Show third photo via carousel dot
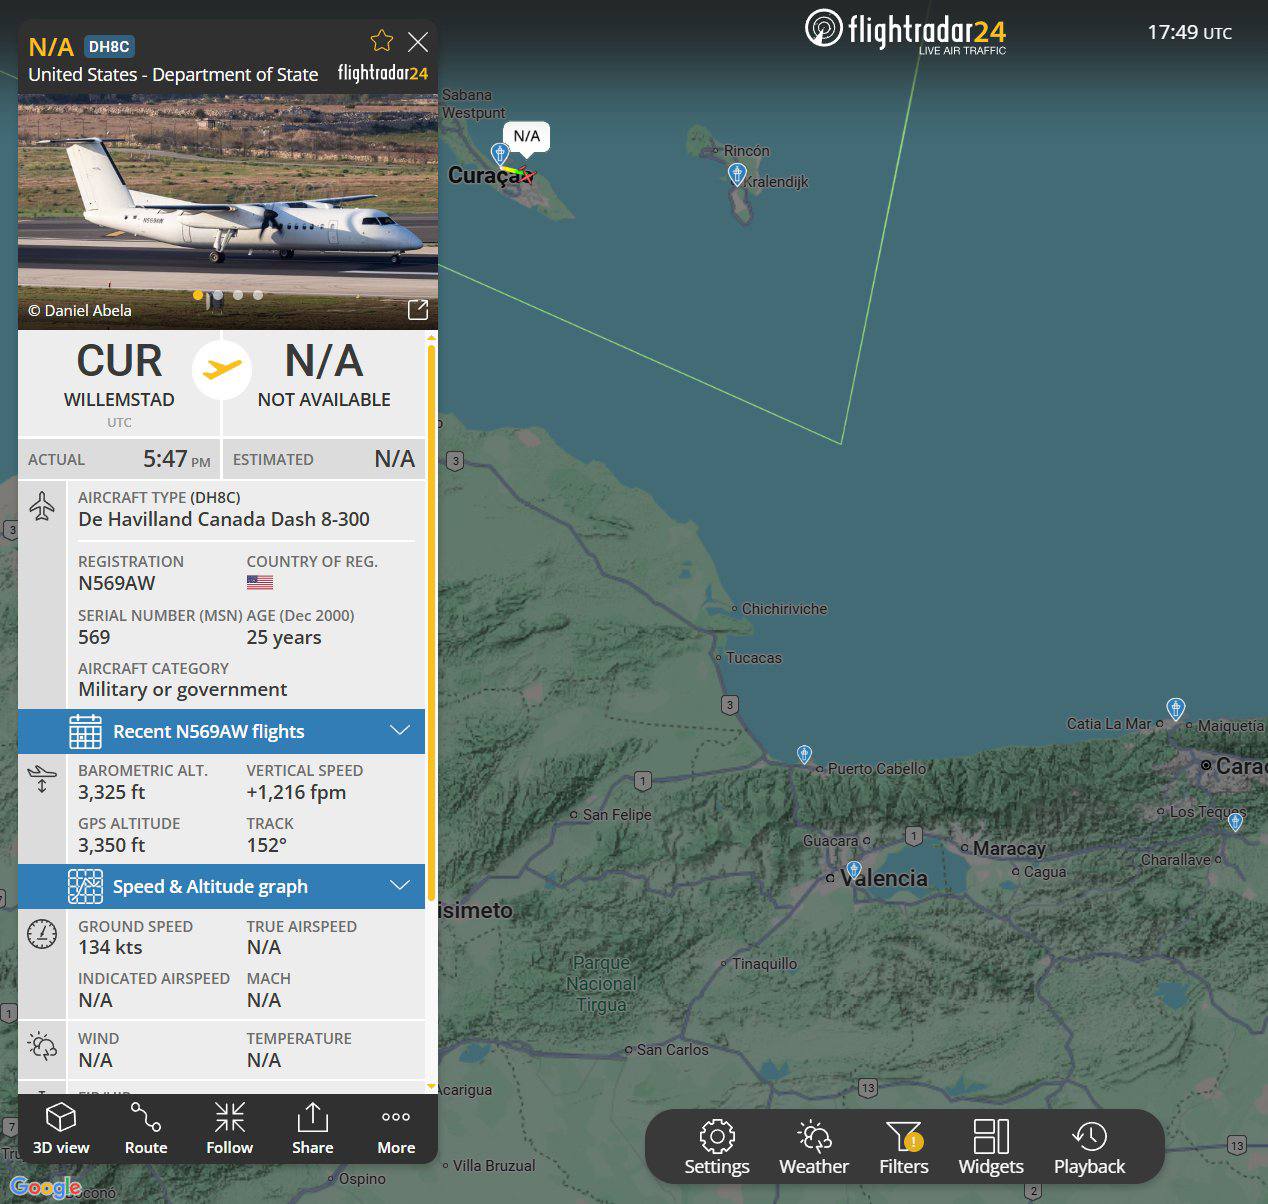The width and height of the screenshot is (1268, 1204). click(x=238, y=295)
